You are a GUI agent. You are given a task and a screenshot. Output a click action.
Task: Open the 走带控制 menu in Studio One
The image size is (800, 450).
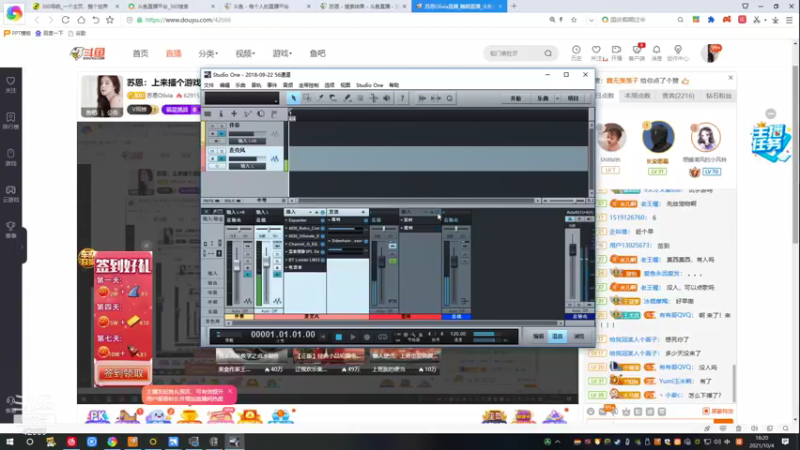click(x=308, y=85)
